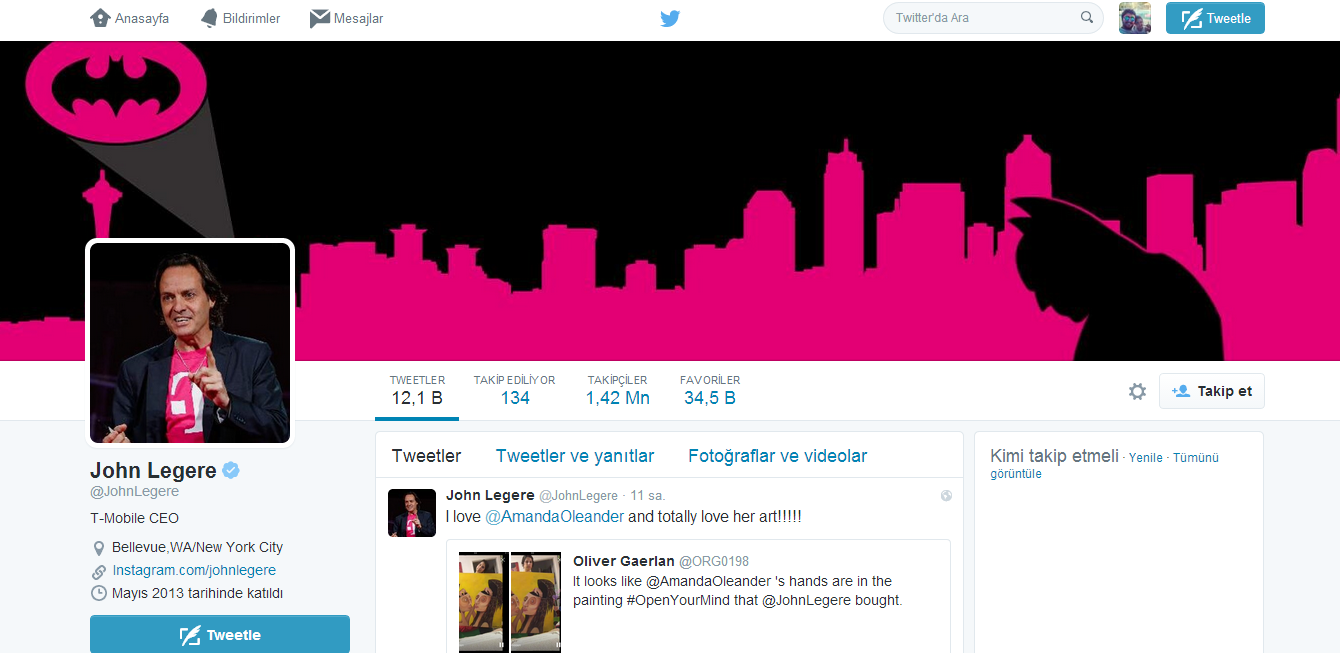Image resolution: width=1340 pixels, height=653 pixels.
Task: Select the Tweetler timeline tab
Action: pyautogui.click(x=427, y=456)
